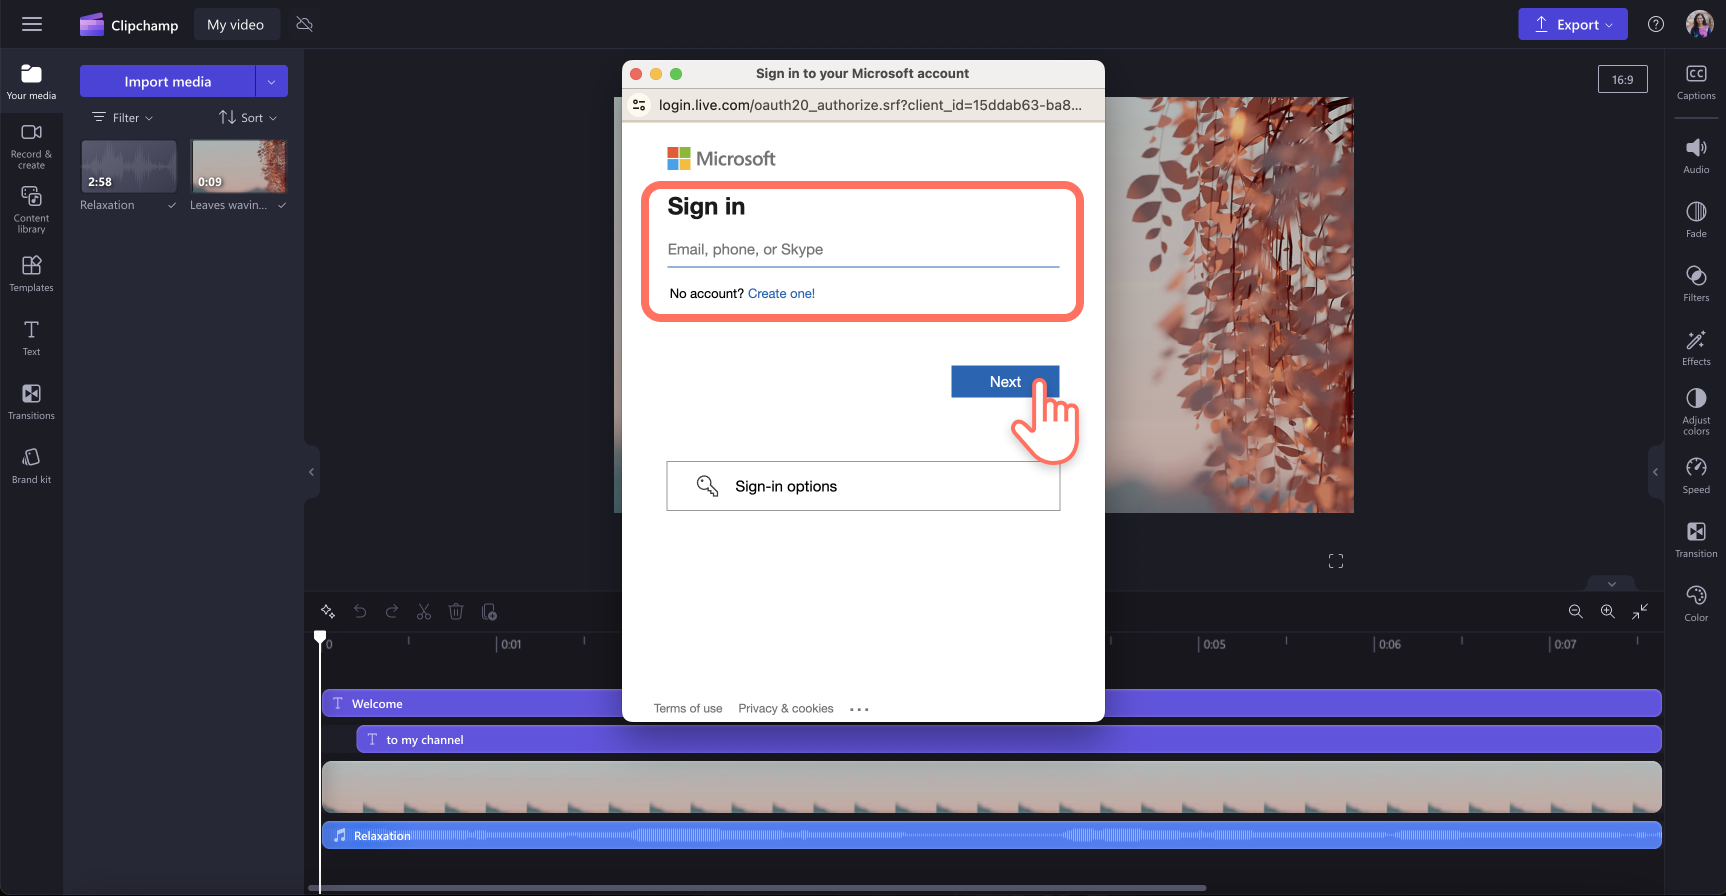
Task: Open the more options ellipsis in dialog footer
Action: coord(859,709)
